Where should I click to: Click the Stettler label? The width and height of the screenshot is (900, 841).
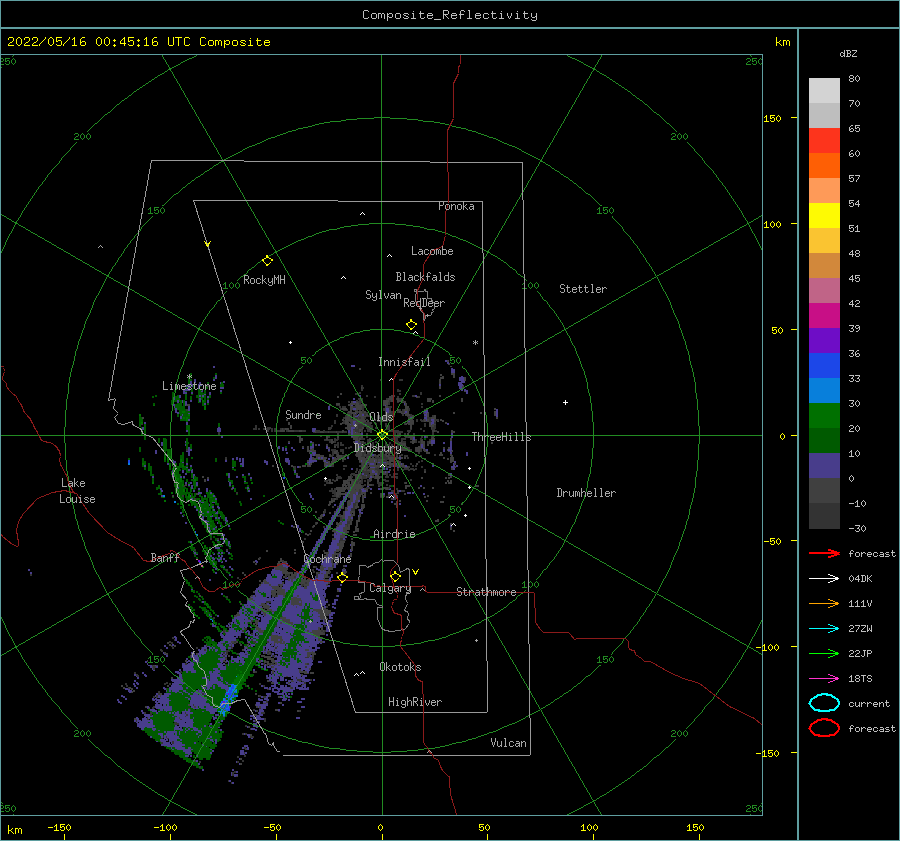[583, 289]
